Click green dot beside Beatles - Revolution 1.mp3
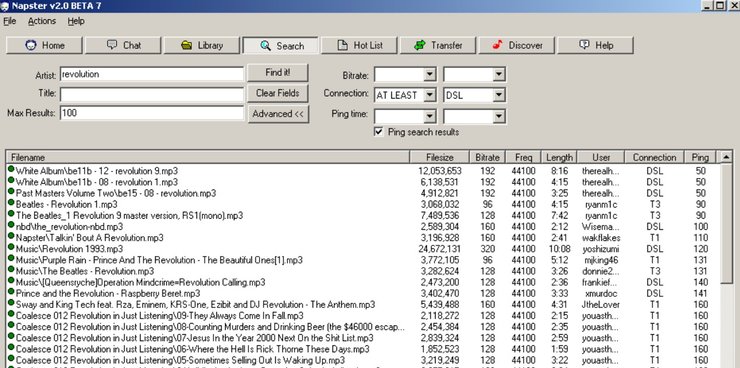740x368 pixels. (x=11, y=202)
